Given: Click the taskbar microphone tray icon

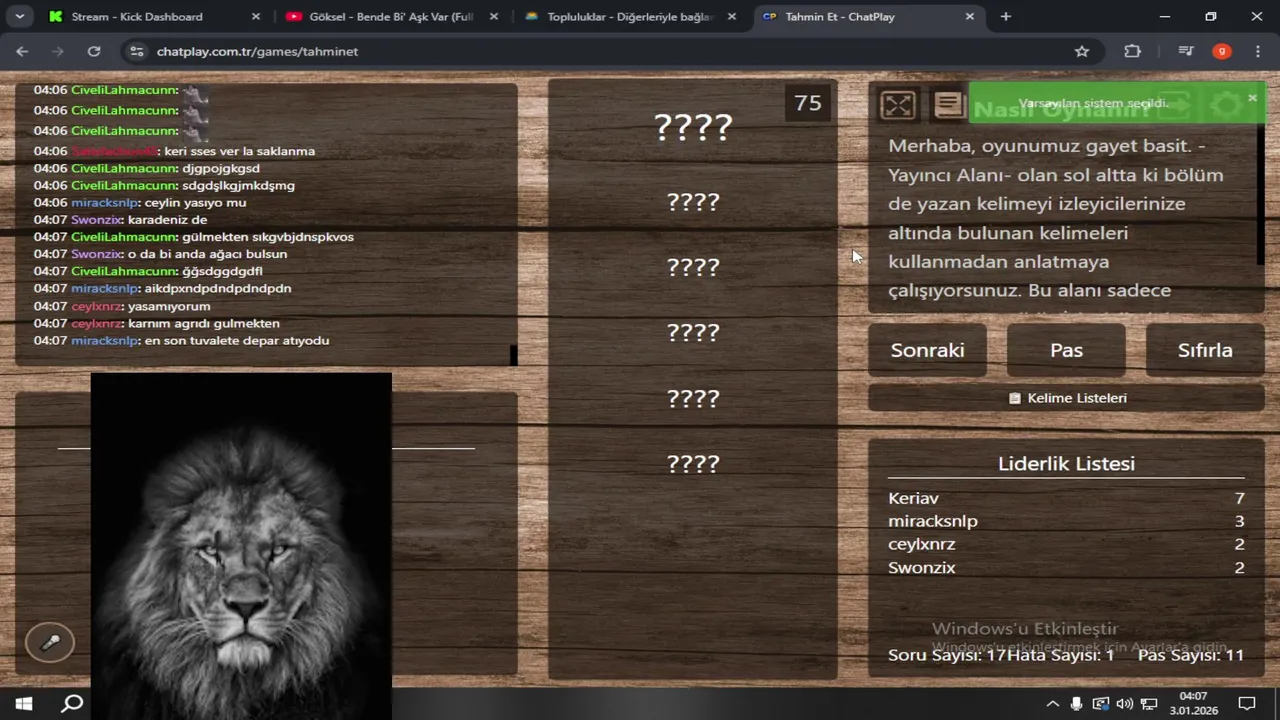Looking at the screenshot, I should click(1076, 703).
